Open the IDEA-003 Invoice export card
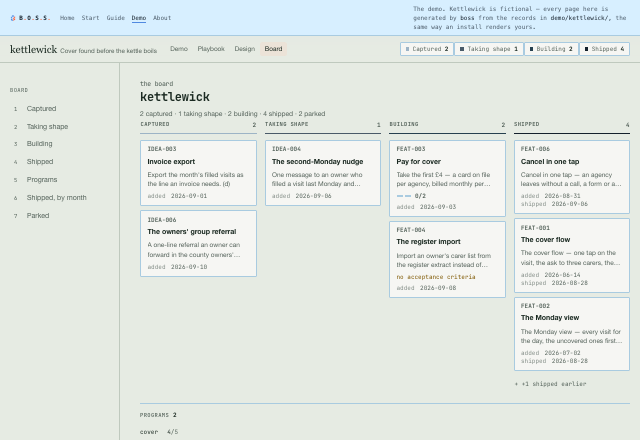Image resolution: width=640 pixels, height=440 pixels. tap(198, 173)
